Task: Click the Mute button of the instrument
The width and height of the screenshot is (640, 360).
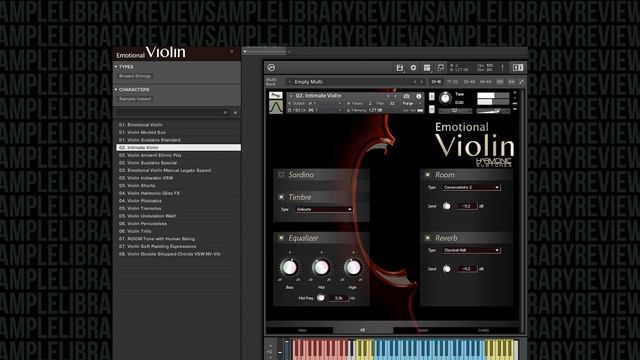Action: 432,109
